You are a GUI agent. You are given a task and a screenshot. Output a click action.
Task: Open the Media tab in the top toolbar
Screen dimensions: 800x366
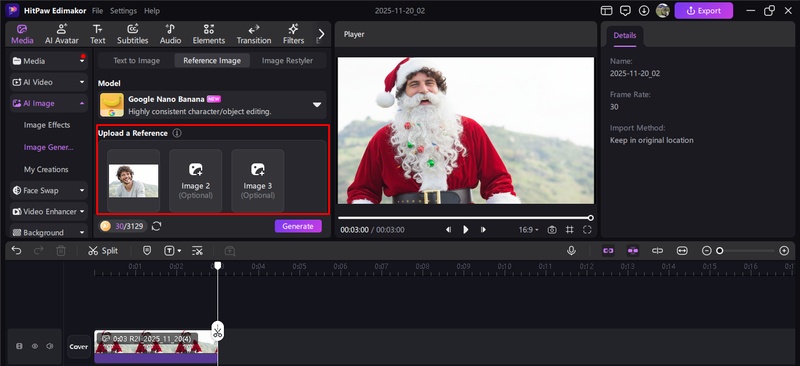[x=22, y=34]
